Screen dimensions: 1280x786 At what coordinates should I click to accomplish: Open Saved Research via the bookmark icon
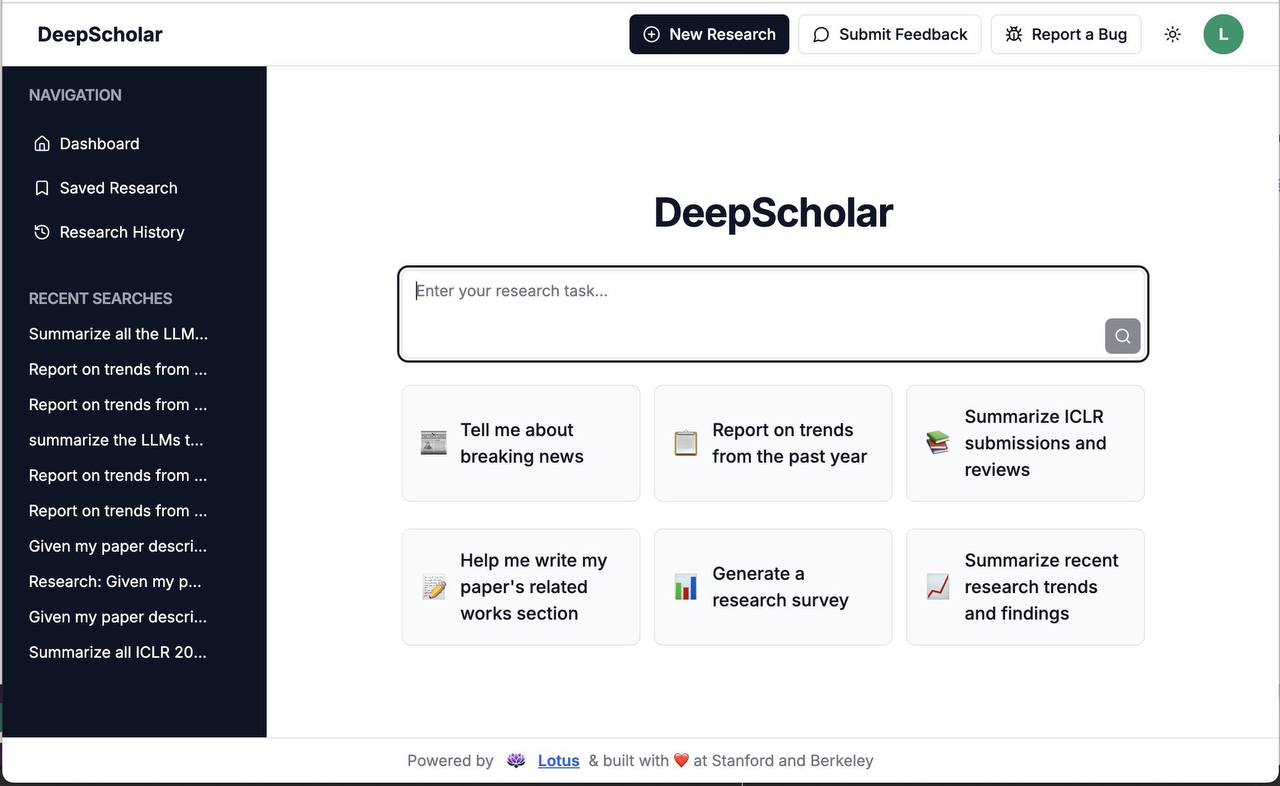pyautogui.click(x=41, y=187)
